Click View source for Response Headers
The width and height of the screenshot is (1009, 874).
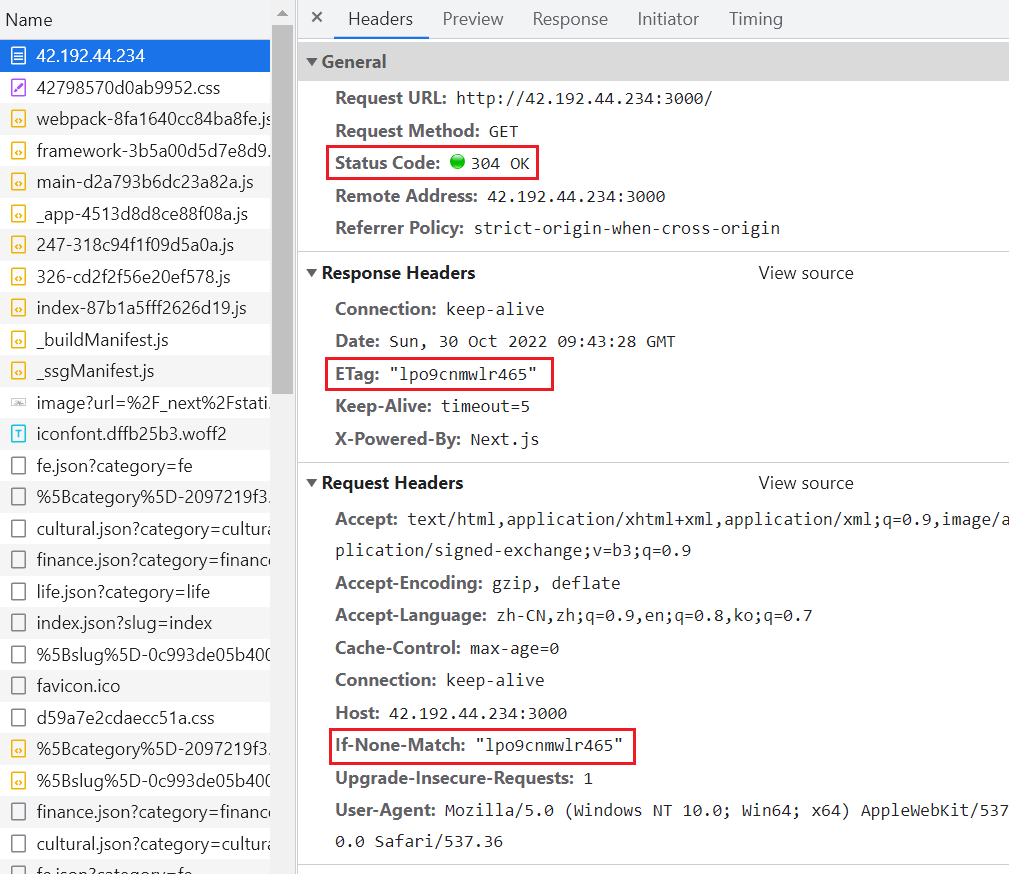pos(806,273)
